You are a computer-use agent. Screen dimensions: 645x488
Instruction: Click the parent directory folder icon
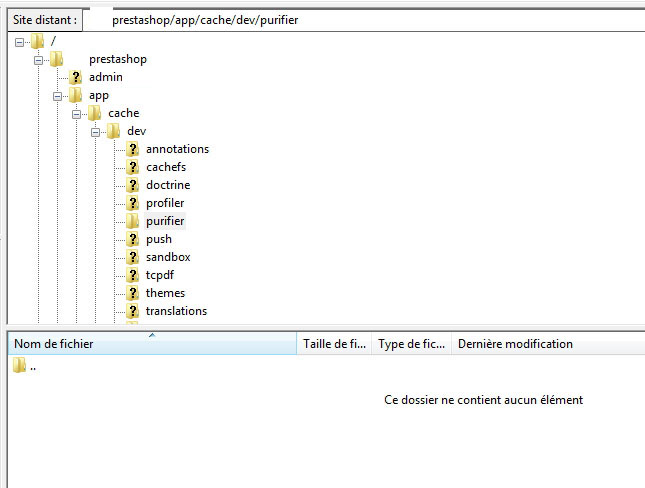19,365
